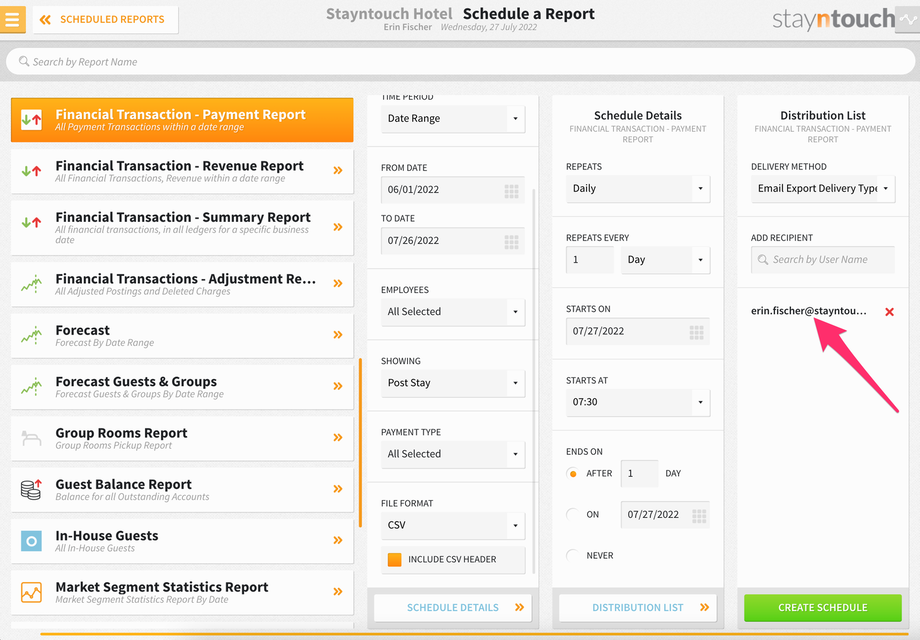Image resolution: width=920 pixels, height=640 pixels.
Task: Go back to Scheduled Reports
Action: click(x=106, y=19)
